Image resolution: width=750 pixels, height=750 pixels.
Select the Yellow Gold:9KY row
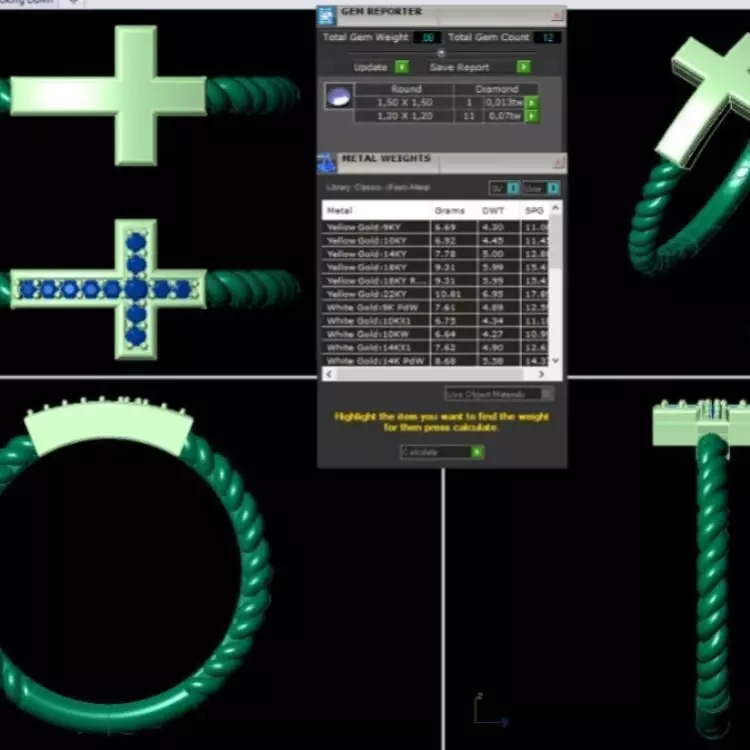pyautogui.click(x=435, y=227)
